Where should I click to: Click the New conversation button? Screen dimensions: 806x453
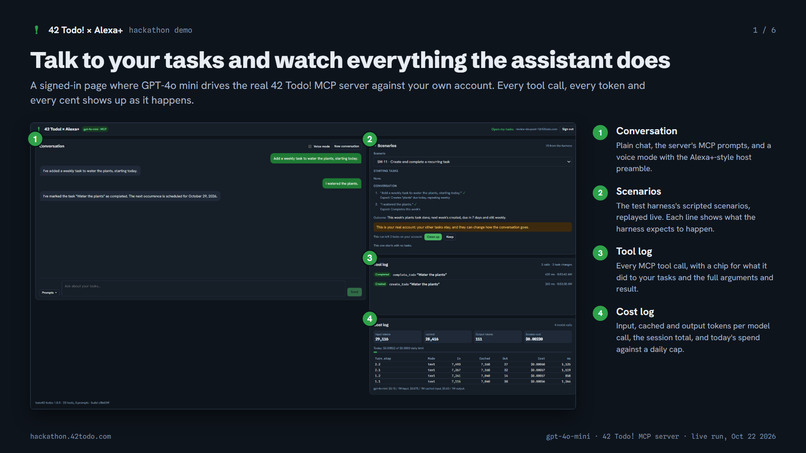tap(346, 147)
